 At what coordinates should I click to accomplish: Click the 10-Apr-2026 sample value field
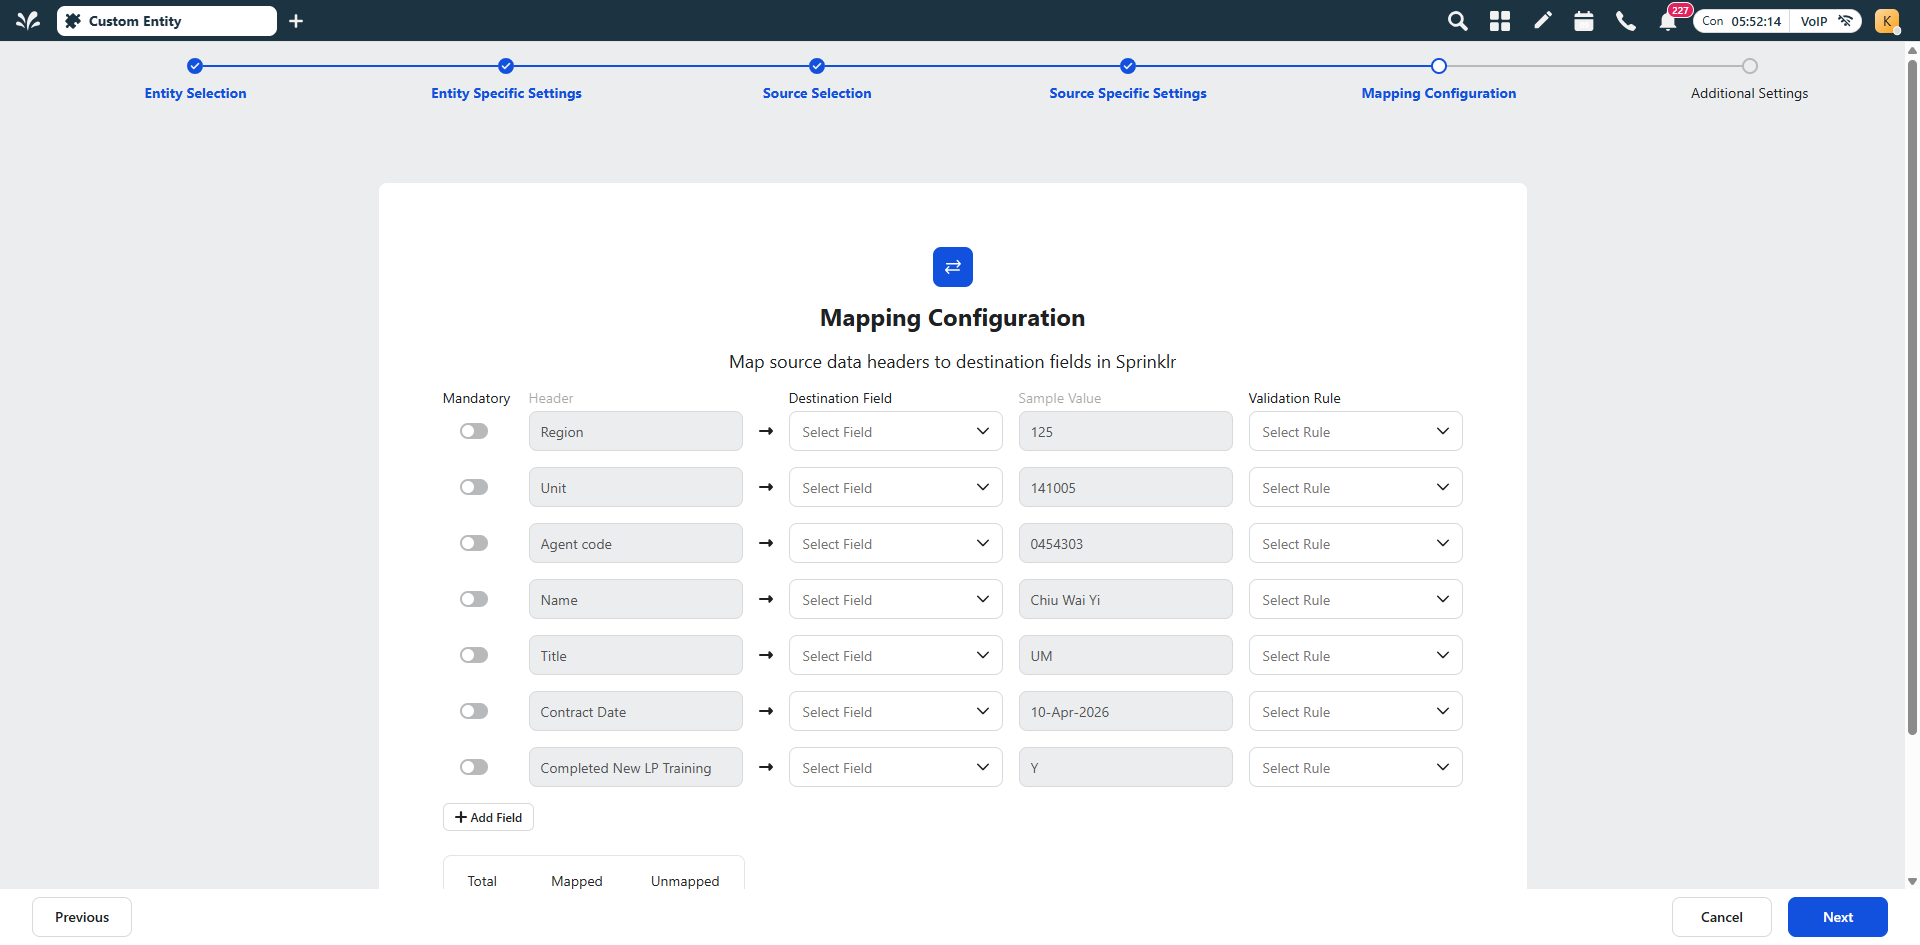(1126, 711)
